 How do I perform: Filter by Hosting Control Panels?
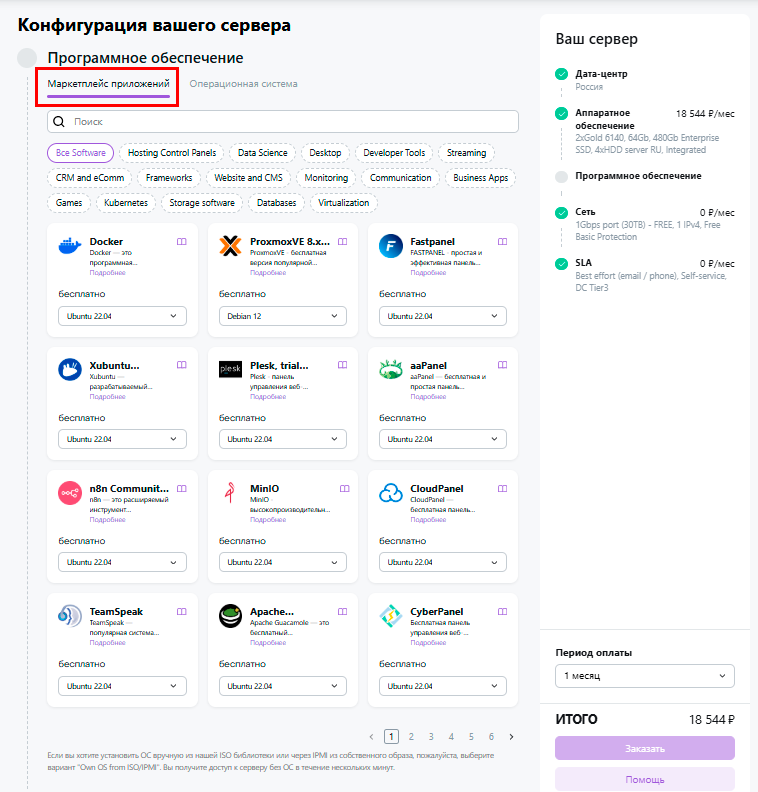[x=172, y=153]
